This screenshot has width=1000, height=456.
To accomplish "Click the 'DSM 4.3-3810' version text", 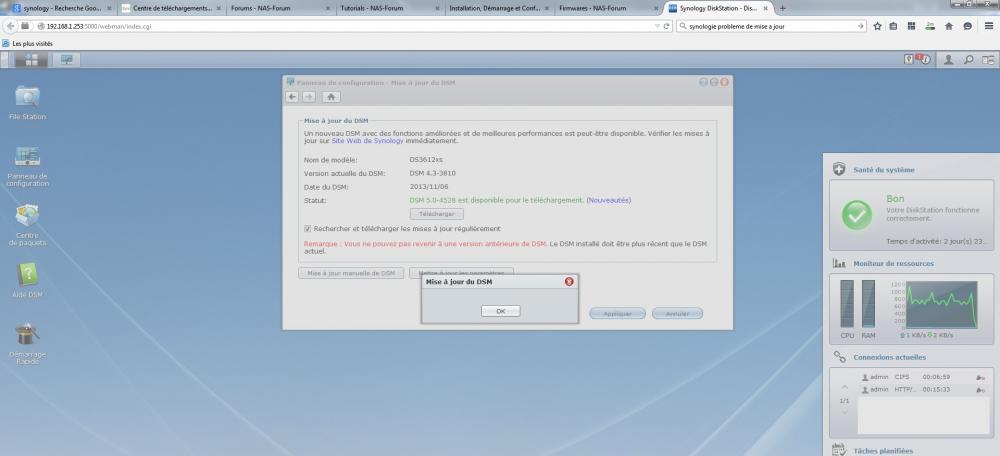I will [432, 173].
